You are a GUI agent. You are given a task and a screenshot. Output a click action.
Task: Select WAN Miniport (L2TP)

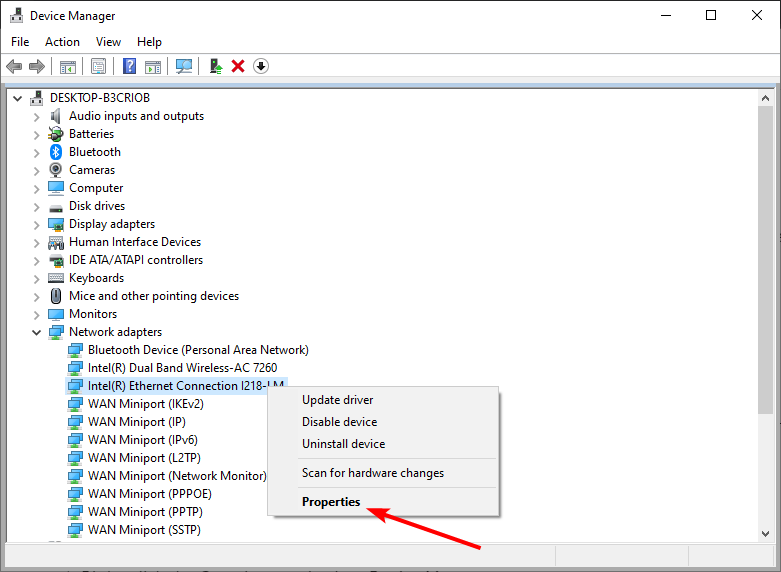pos(144,458)
